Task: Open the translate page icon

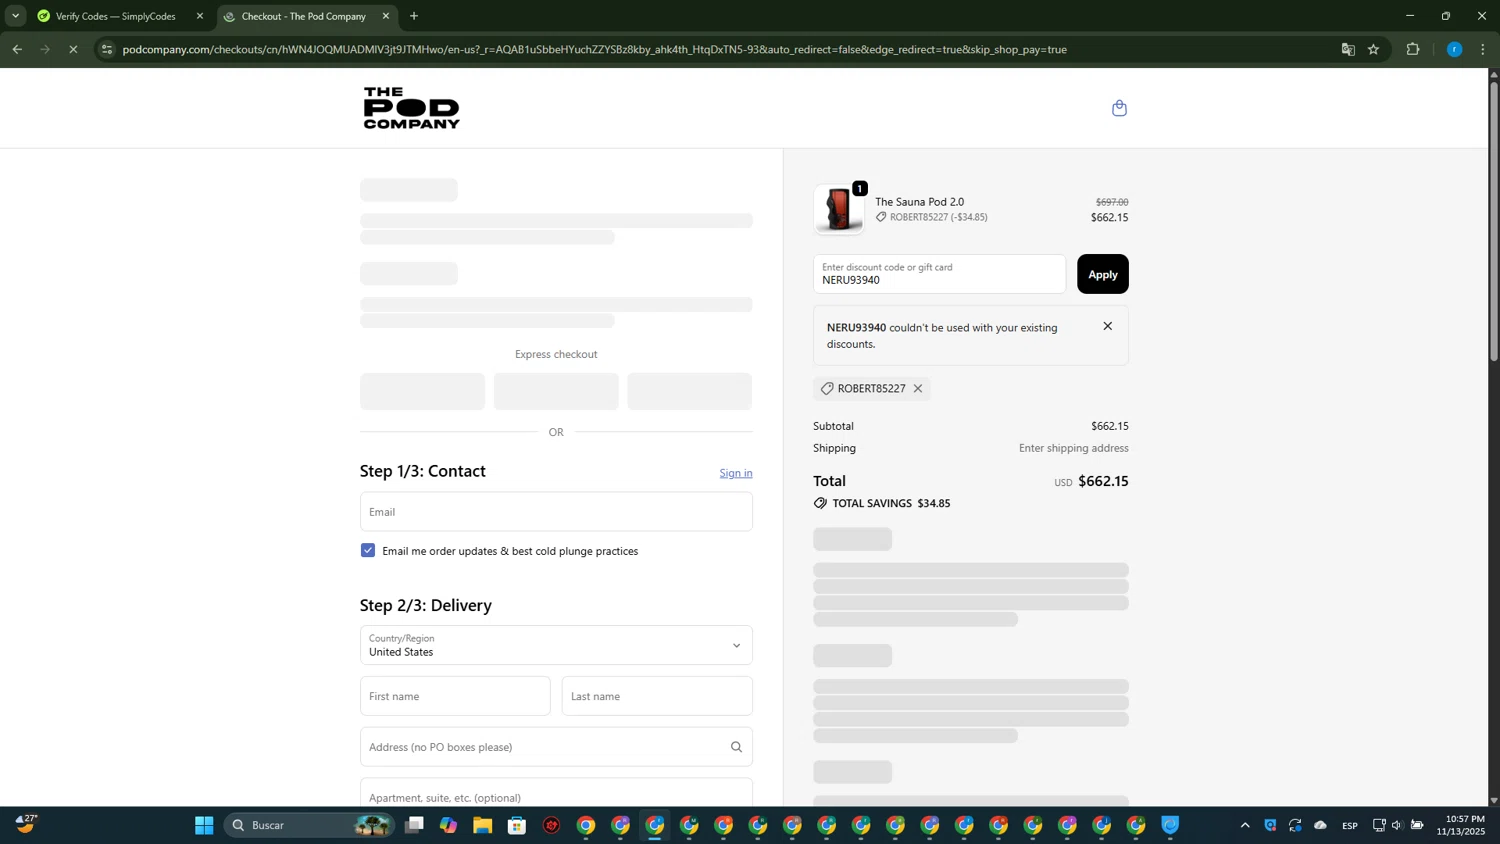Action: (1348, 49)
